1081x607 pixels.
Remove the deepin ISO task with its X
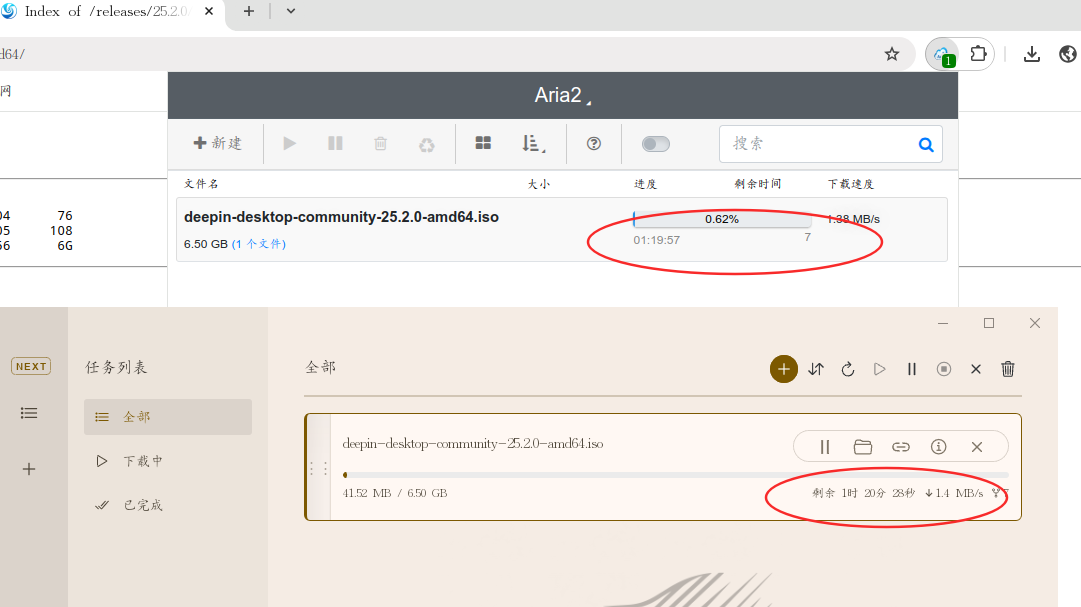977,447
